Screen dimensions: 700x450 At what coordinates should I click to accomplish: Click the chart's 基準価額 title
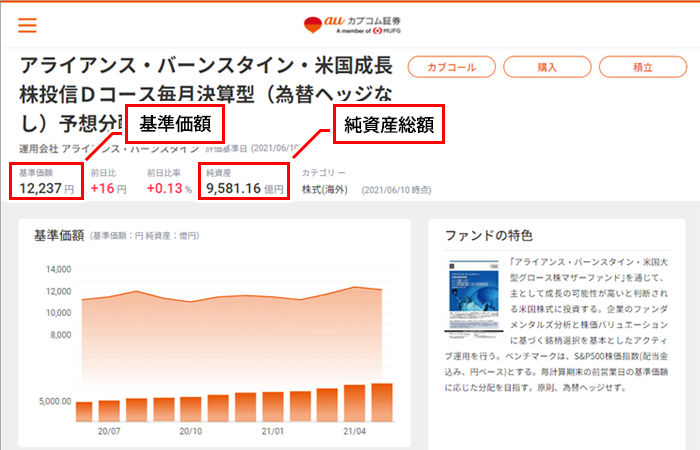59,235
